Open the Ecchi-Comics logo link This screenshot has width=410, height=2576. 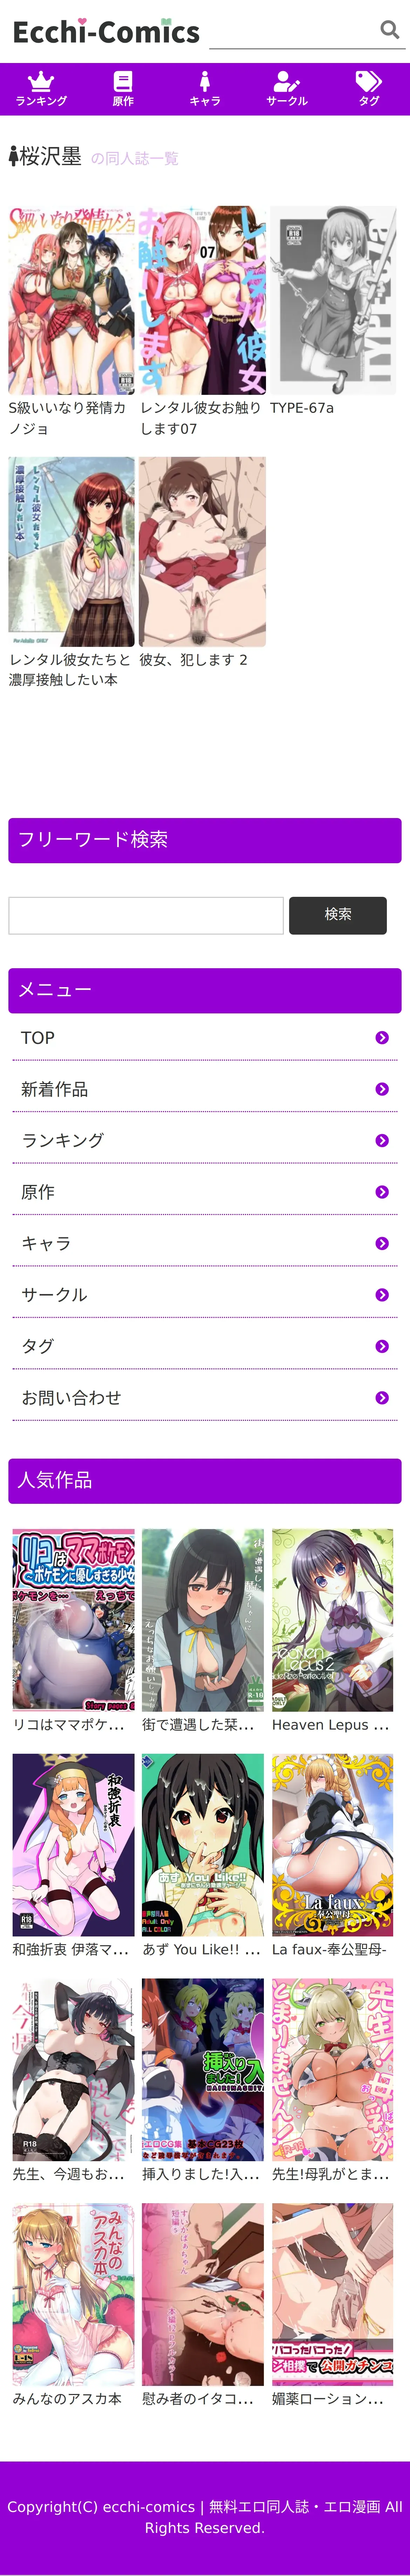(x=106, y=32)
